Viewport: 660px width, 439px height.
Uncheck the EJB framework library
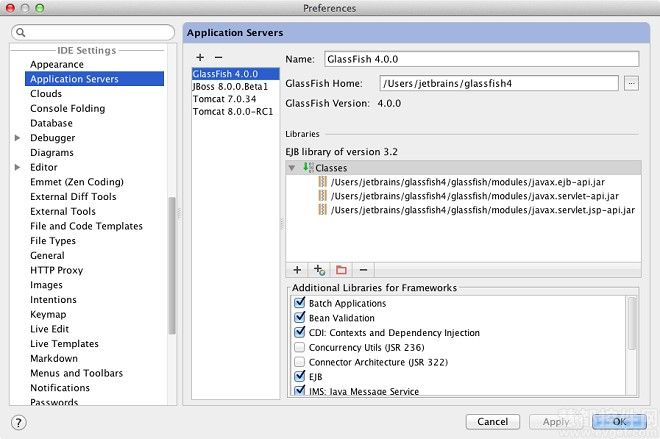[299, 376]
